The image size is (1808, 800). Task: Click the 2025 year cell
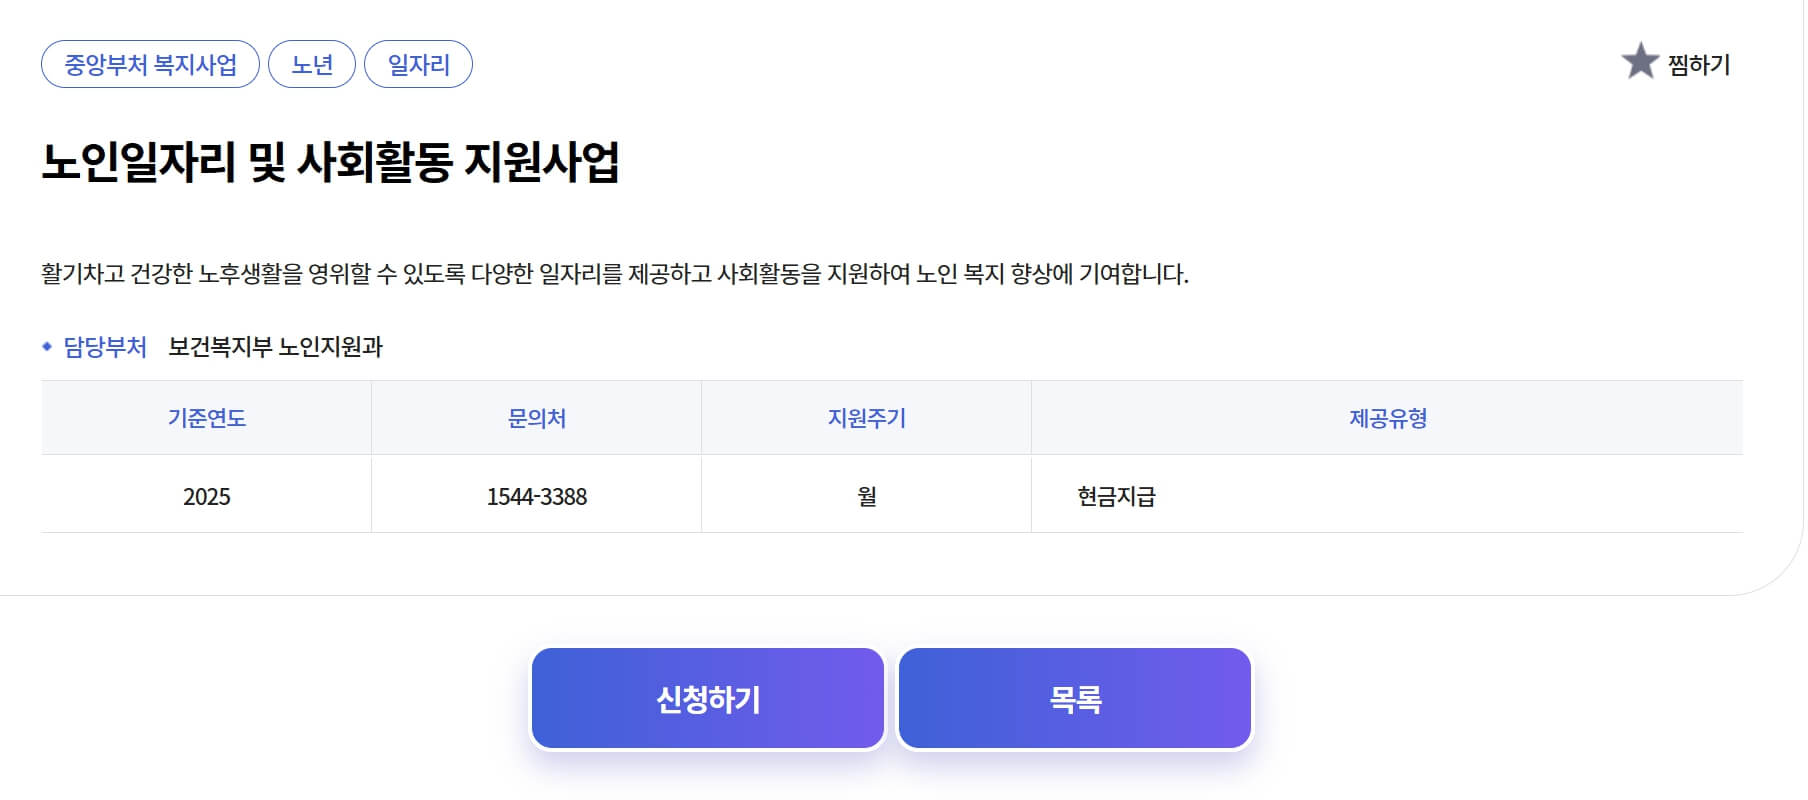207,496
